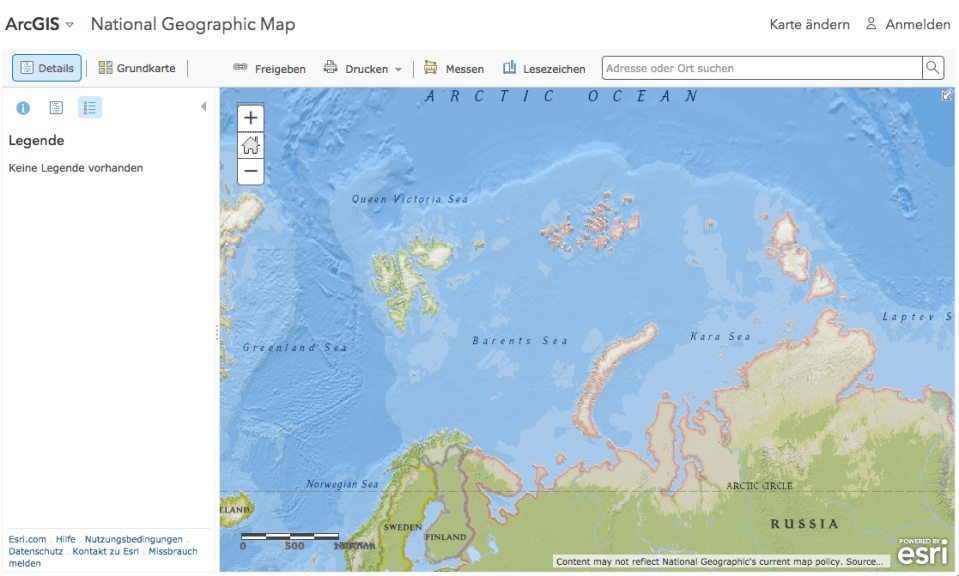Viewport: 959px width, 576px height.
Task: Return to default extent via home icon
Action: [x=250, y=145]
